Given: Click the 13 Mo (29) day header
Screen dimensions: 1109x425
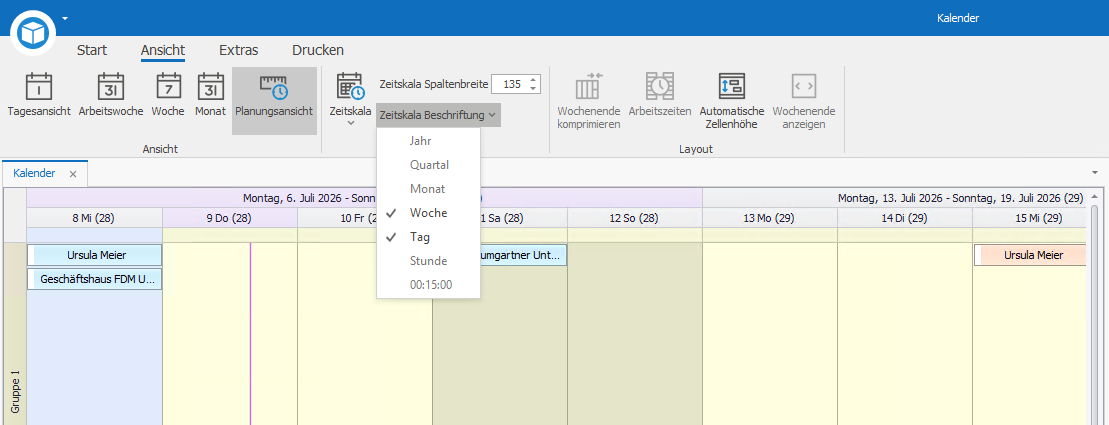Looking at the screenshot, I should (x=770, y=219).
